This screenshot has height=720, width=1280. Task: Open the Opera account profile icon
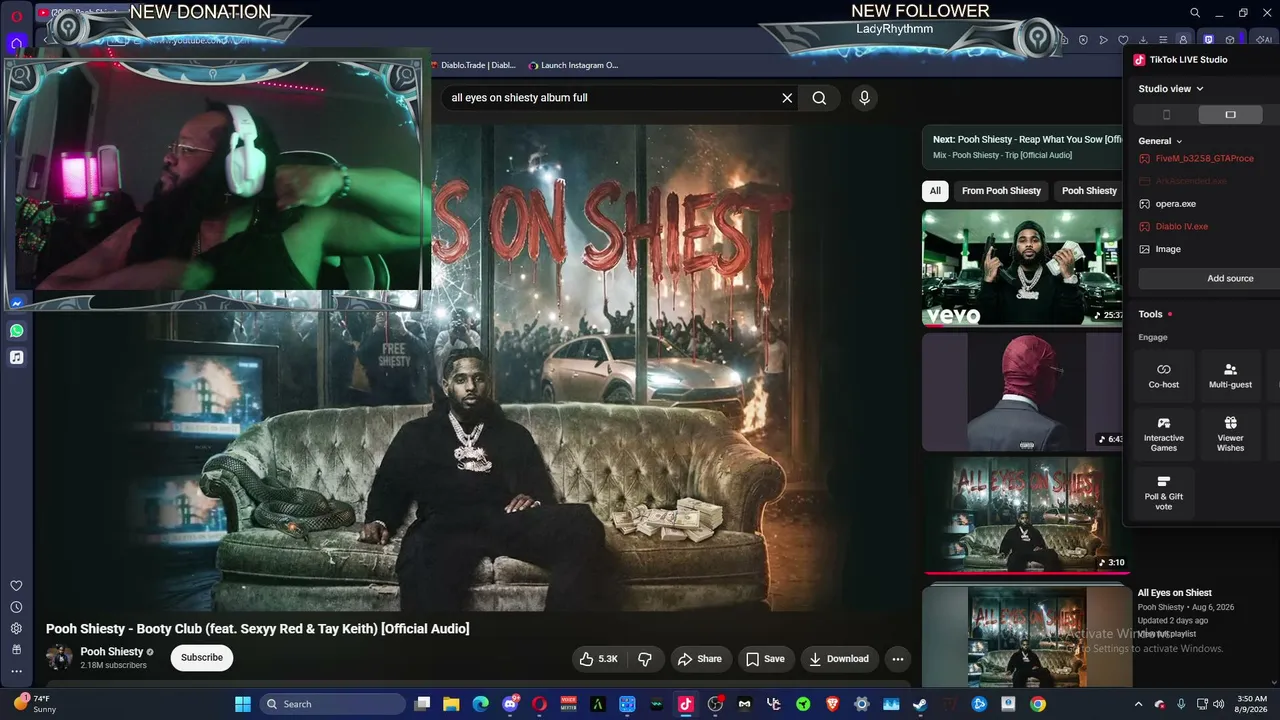(1183, 40)
